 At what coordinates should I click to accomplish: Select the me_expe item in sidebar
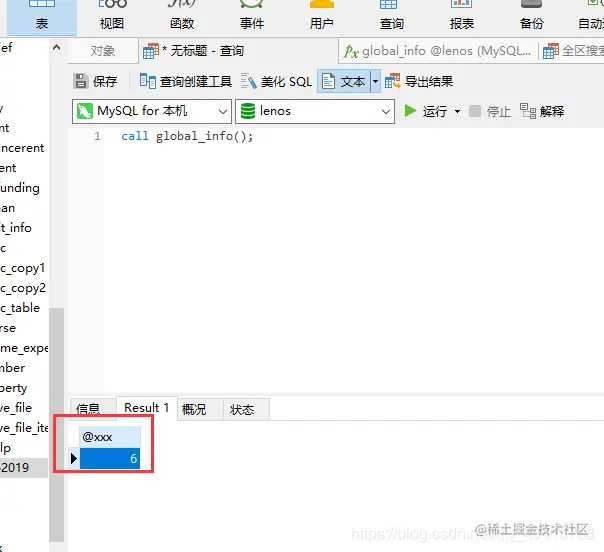[x=24, y=348]
